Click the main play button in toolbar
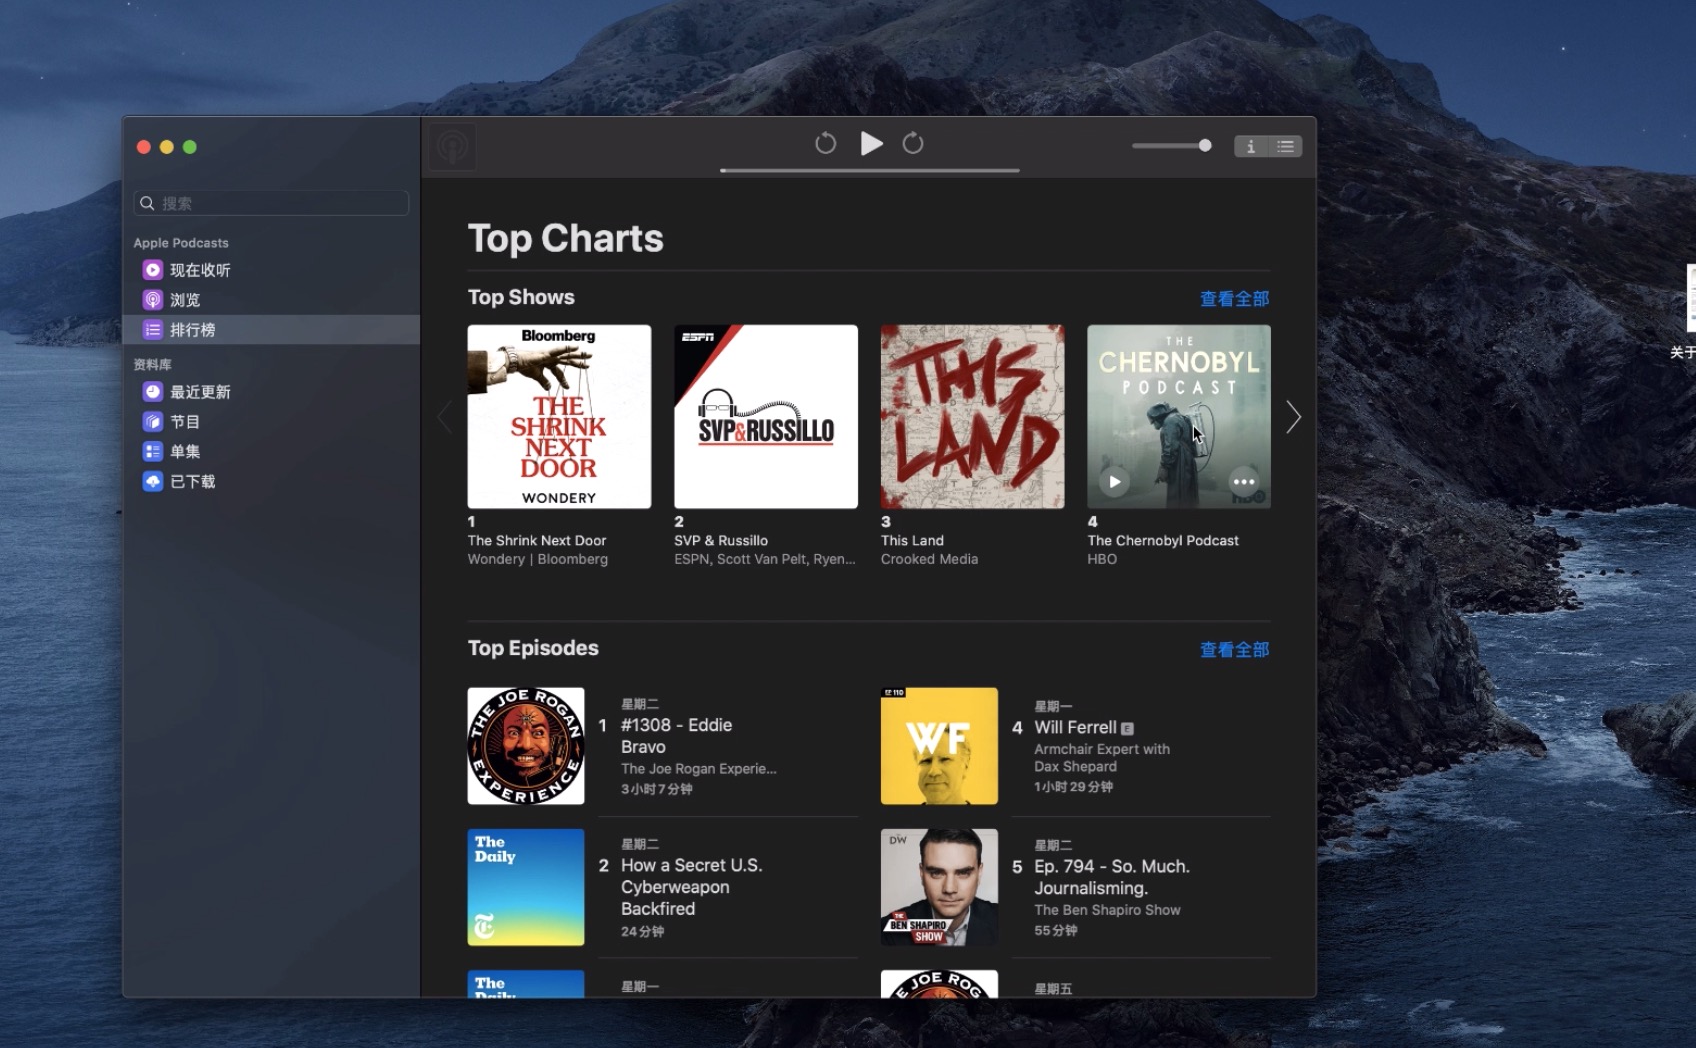The width and height of the screenshot is (1696, 1048). coord(871,144)
